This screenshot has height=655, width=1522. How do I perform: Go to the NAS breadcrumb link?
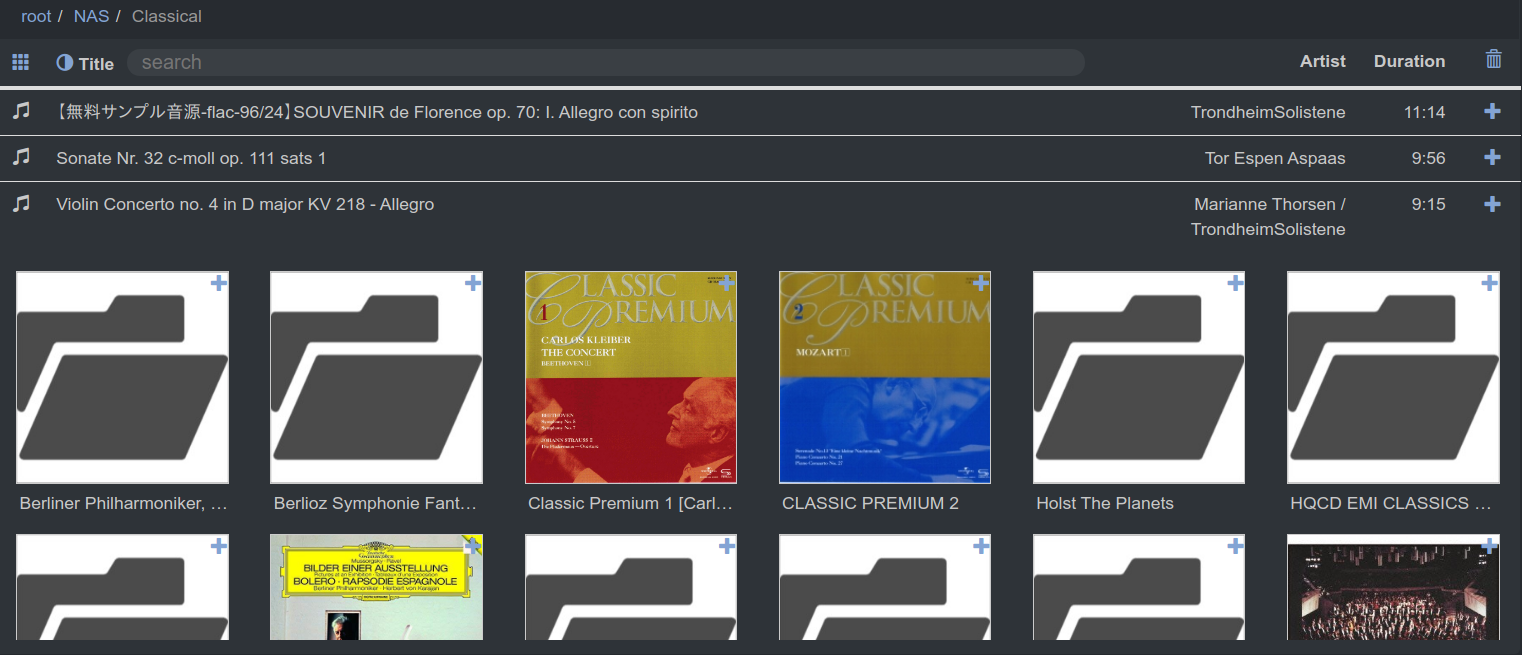(91, 16)
